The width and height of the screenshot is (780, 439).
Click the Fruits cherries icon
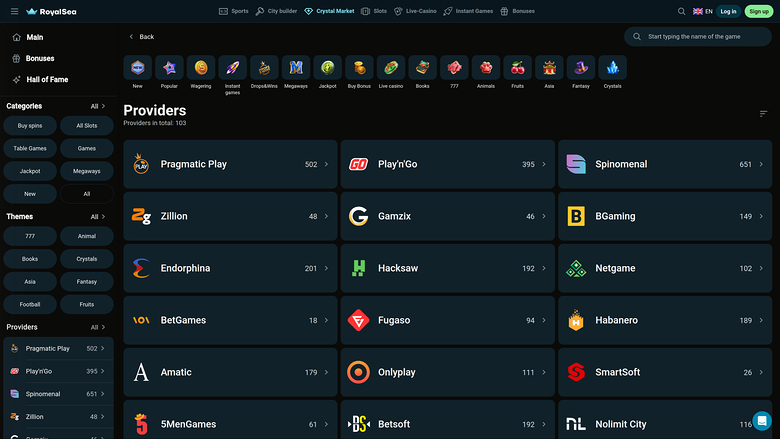click(x=518, y=68)
